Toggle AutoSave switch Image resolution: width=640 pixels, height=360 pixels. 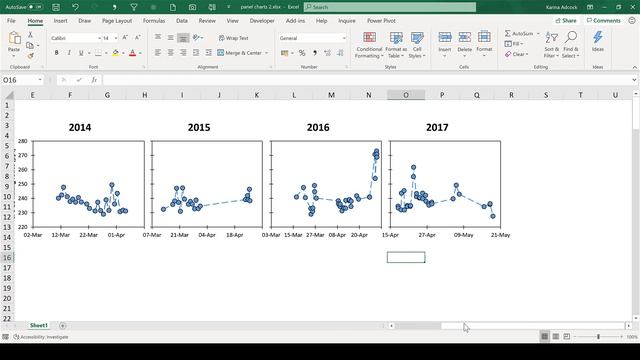click(36, 7)
